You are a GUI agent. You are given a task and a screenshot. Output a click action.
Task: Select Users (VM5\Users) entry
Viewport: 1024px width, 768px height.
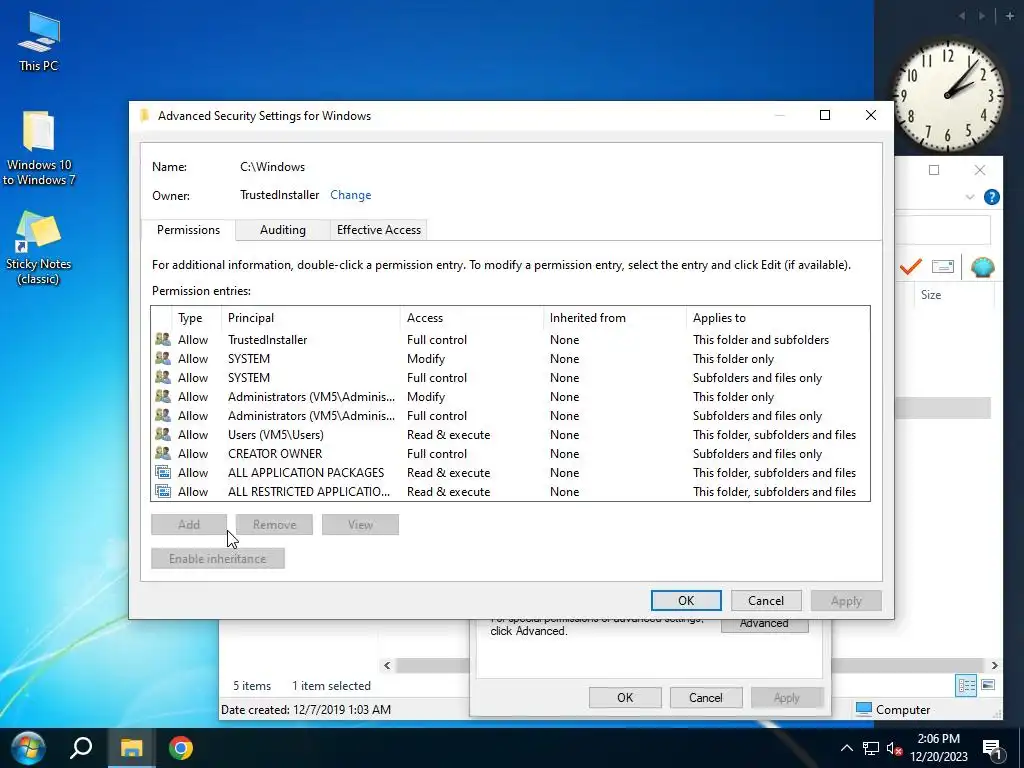[x=510, y=434]
